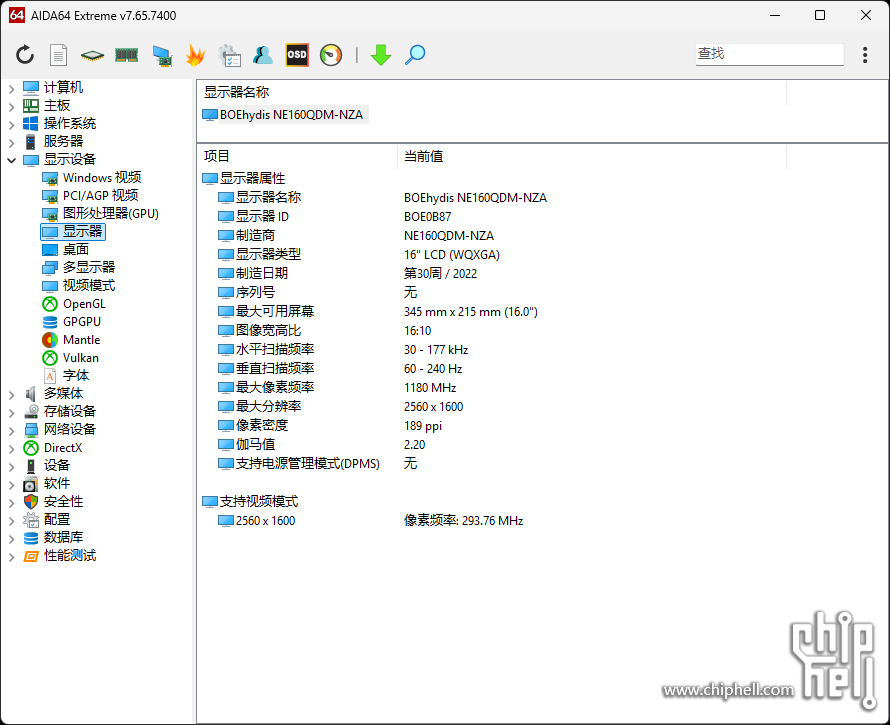Select the 软件 tree item
This screenshot has height=725, width=890.
tap(47, 484)
